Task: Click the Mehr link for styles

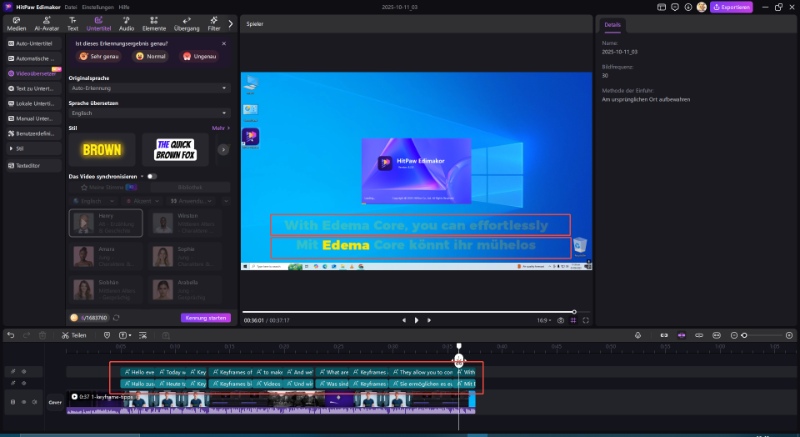Action: pos(220,128)
